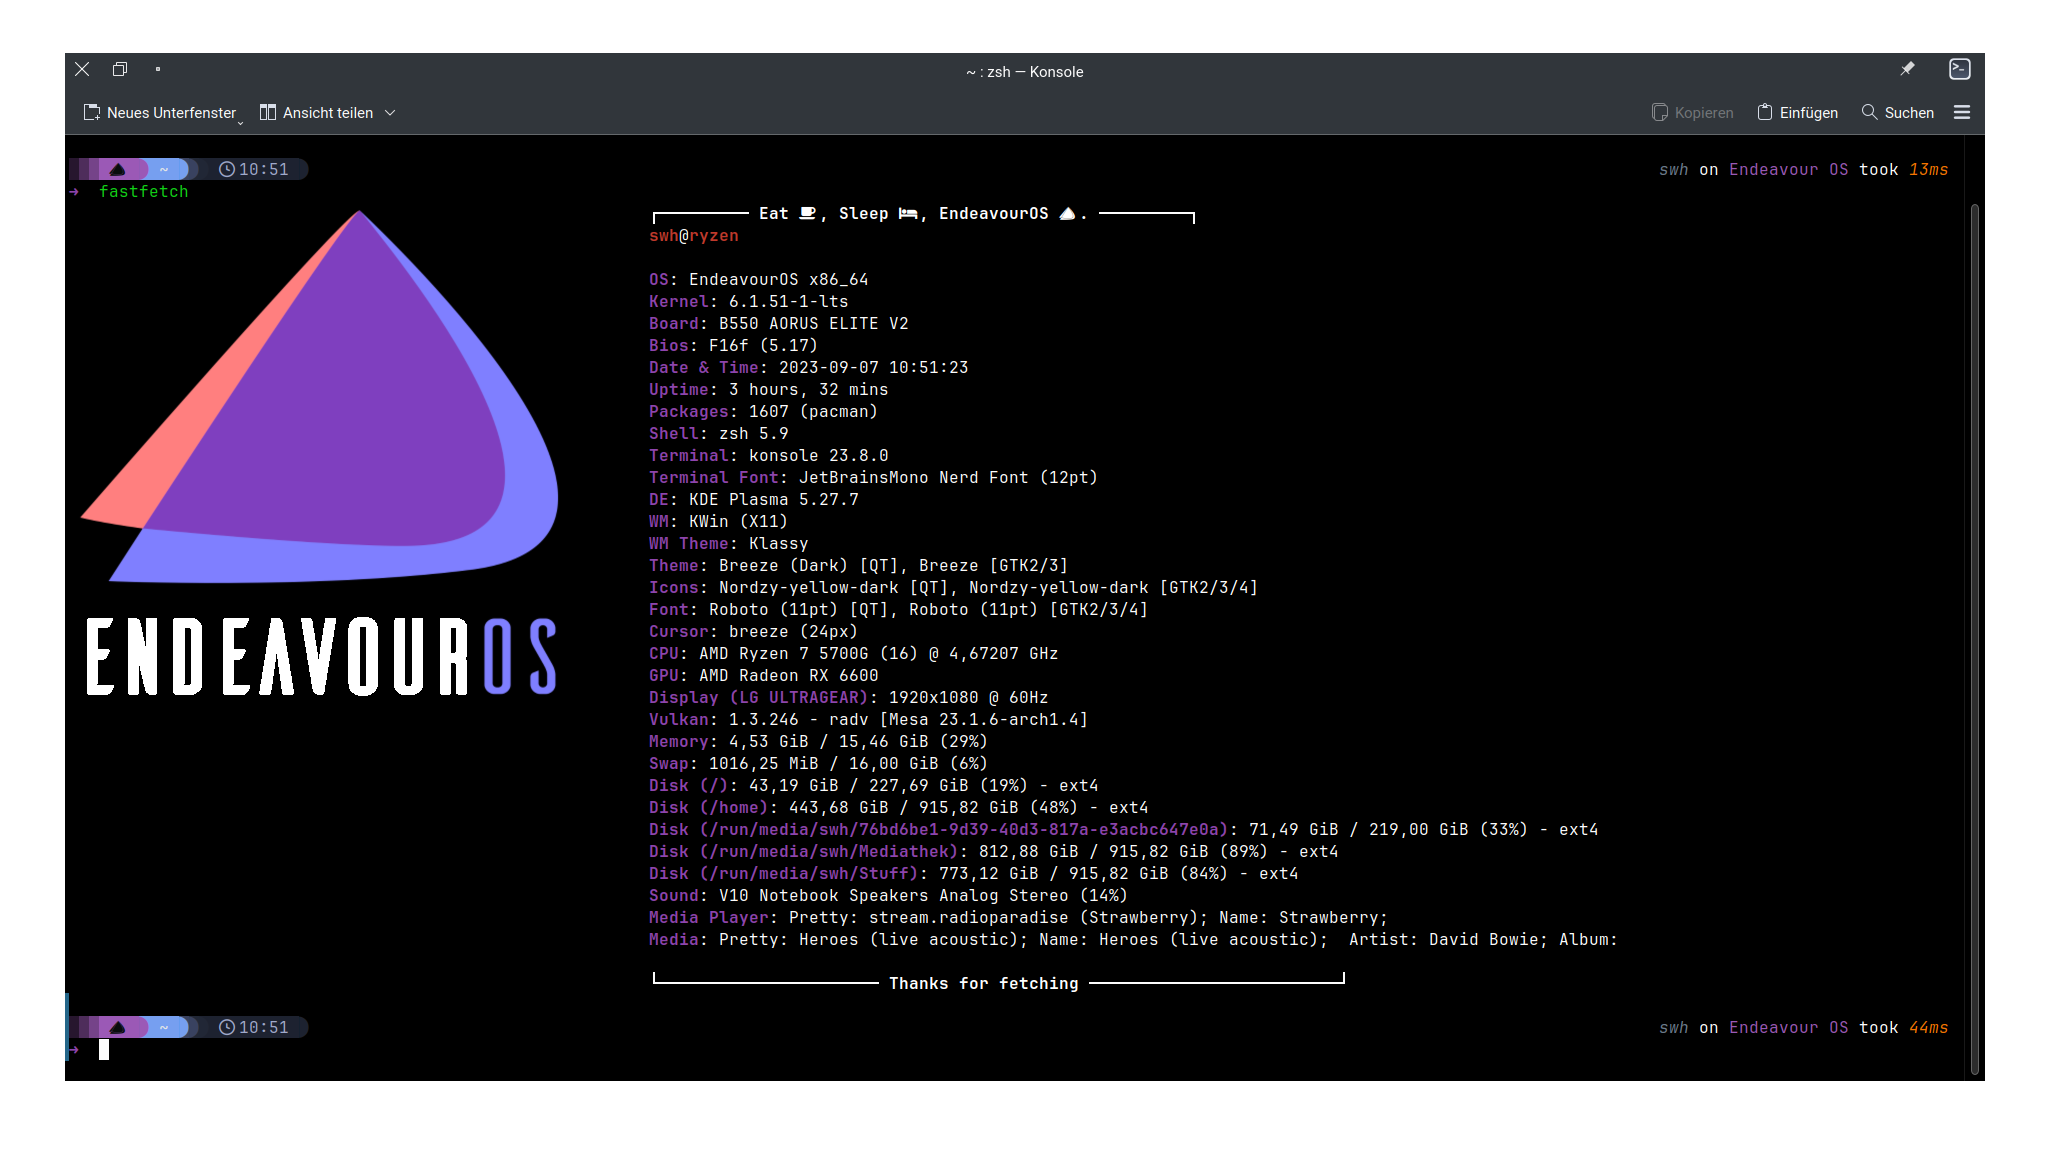The width and height of the screenshot is (2050, 1158).
Task: Click the Disk Stuff usage line
Action: pos(974,874)
